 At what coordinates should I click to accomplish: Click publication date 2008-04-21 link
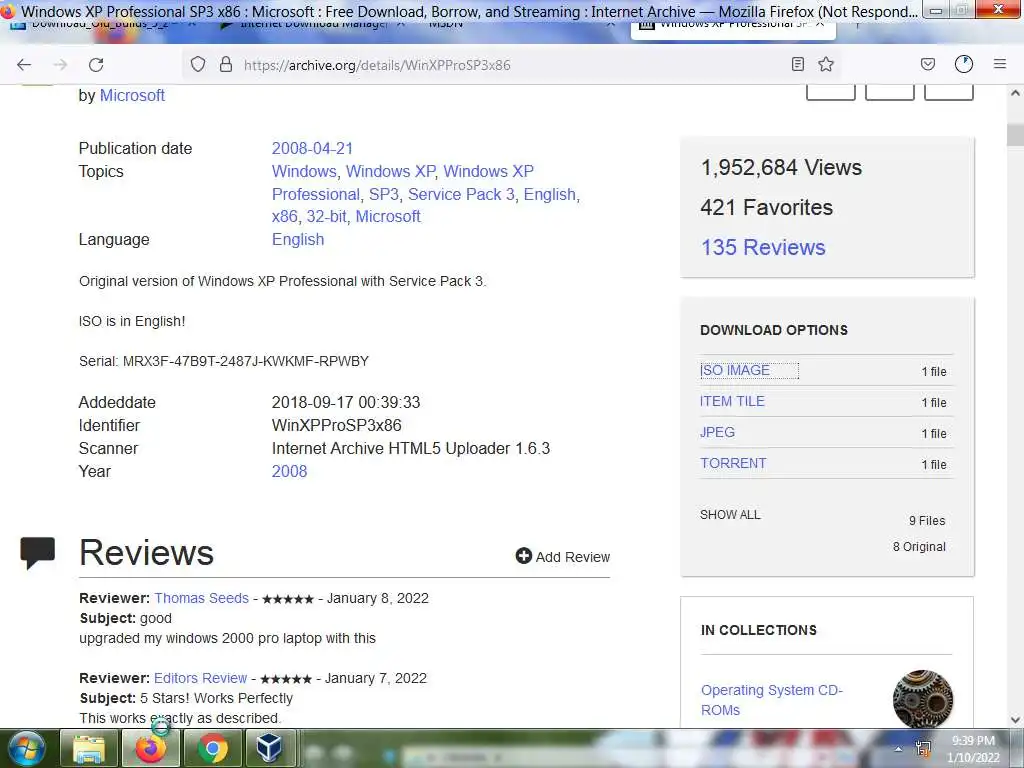pyautogui.click(x=312, y=148)
